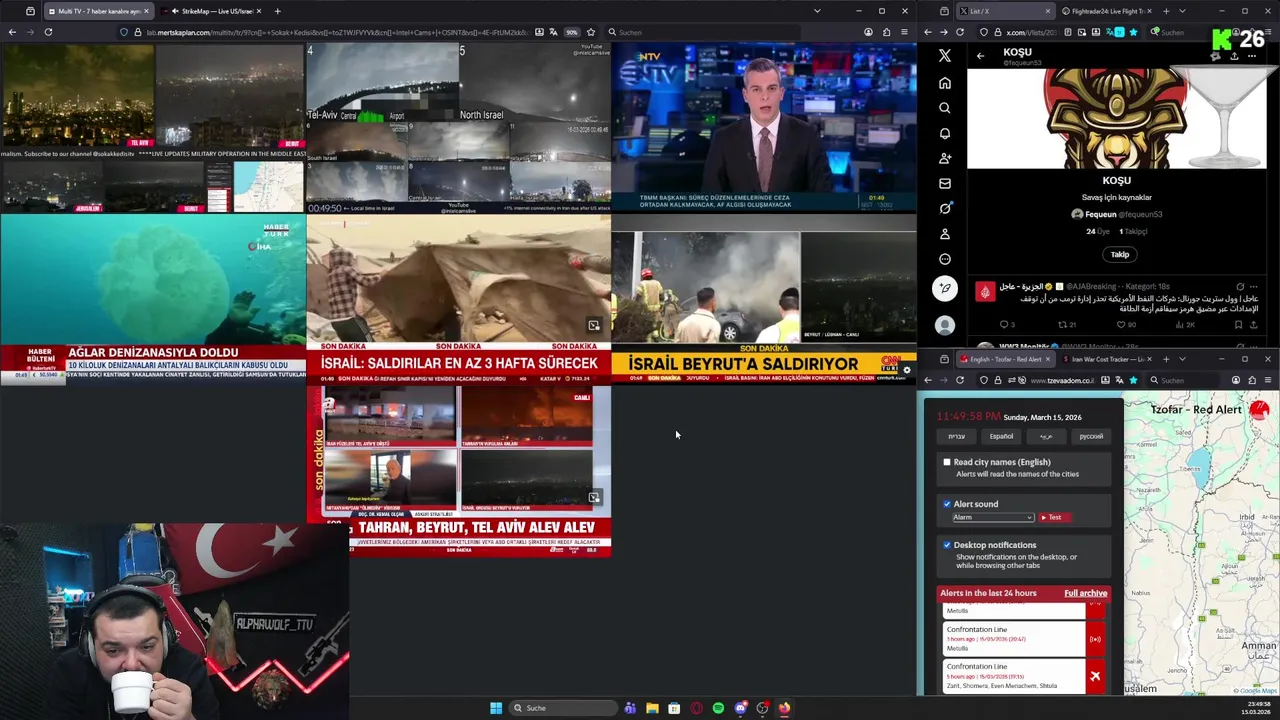Bookmark the AJABreaking post
Viewport: 1280px width, 720px height.
coord(1238,325)
